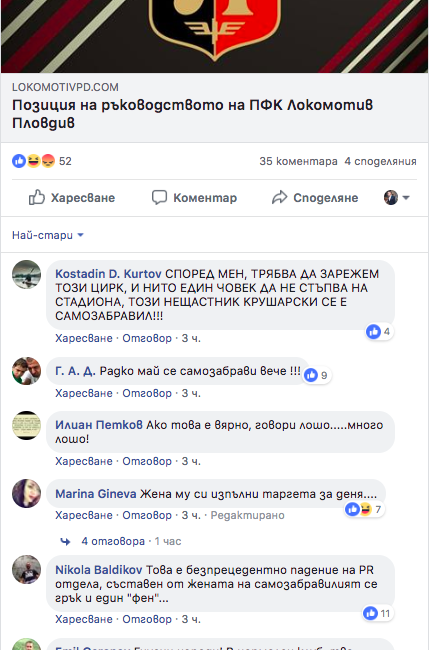
Task: Click the Lokomotiv Plovdiv crest preview image
Action: tap(214, 36)
